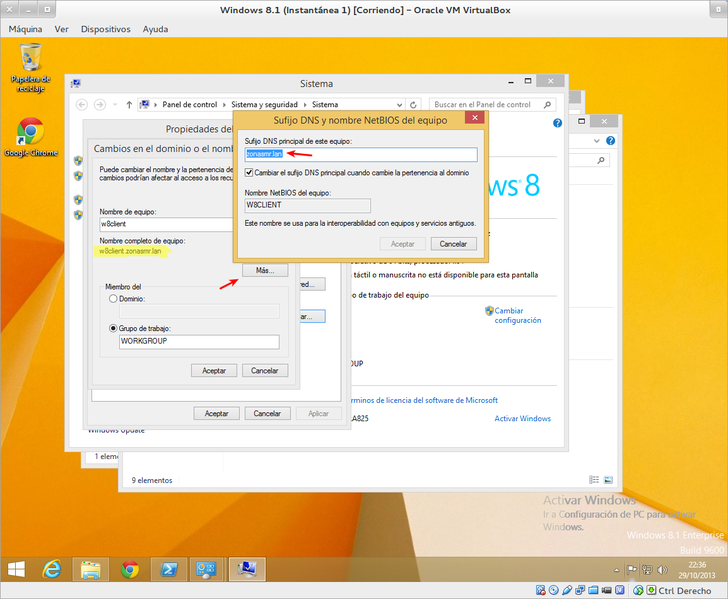Open help icon in the back window

(611, 141)
